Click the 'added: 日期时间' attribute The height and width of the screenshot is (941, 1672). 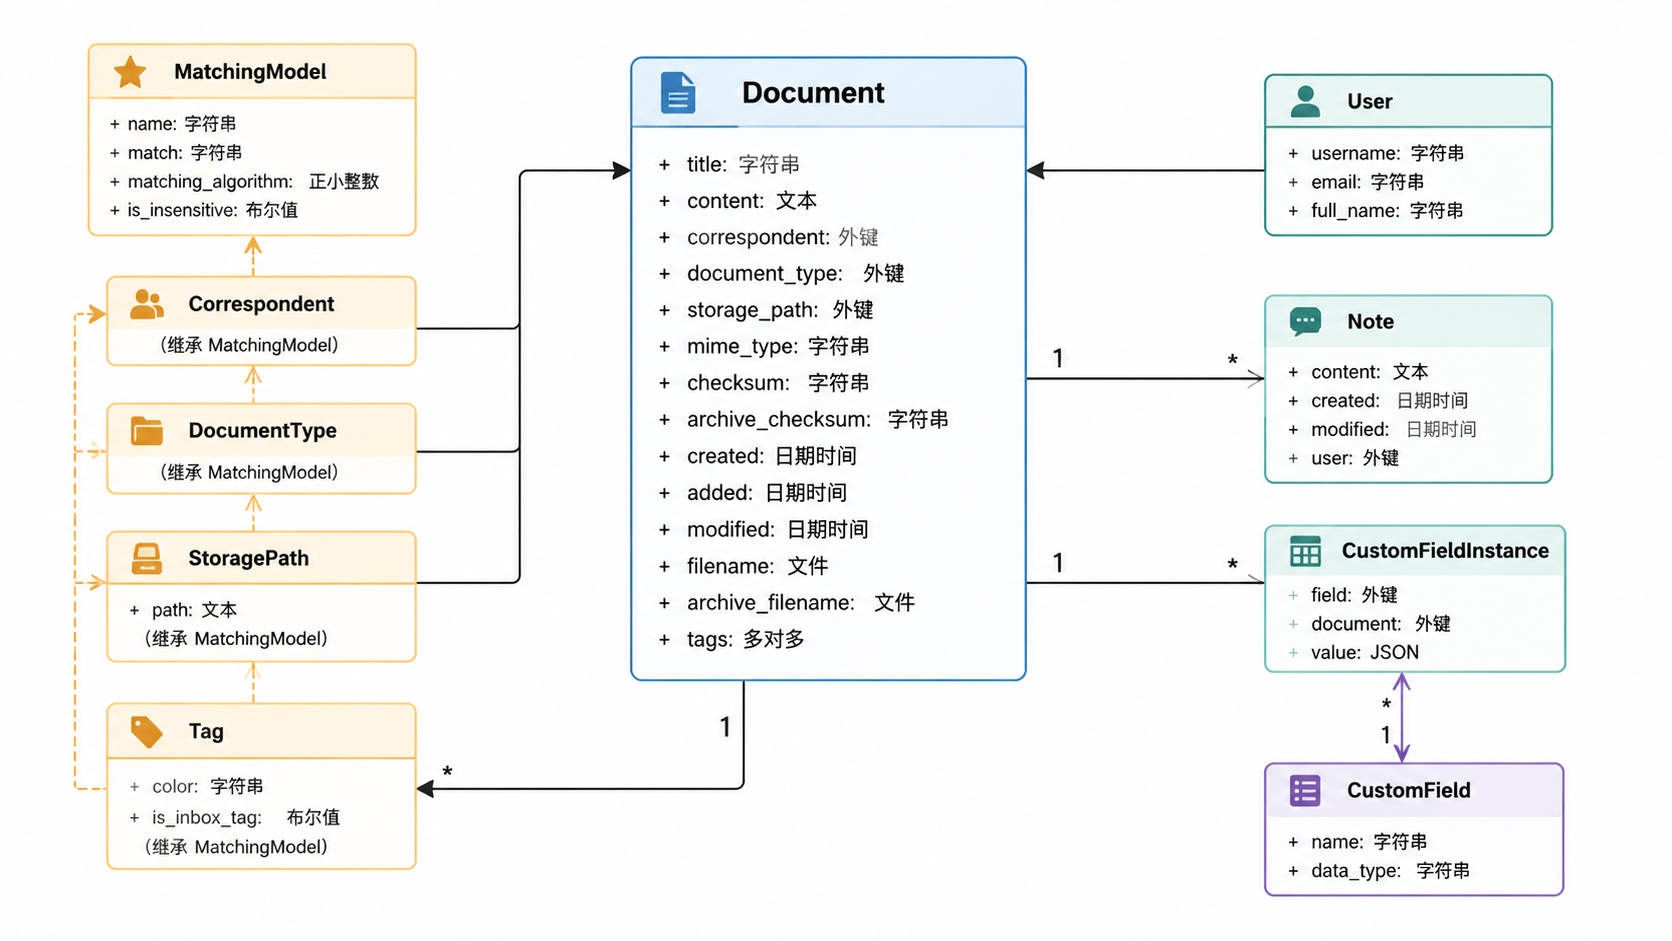tap(752, 493)
